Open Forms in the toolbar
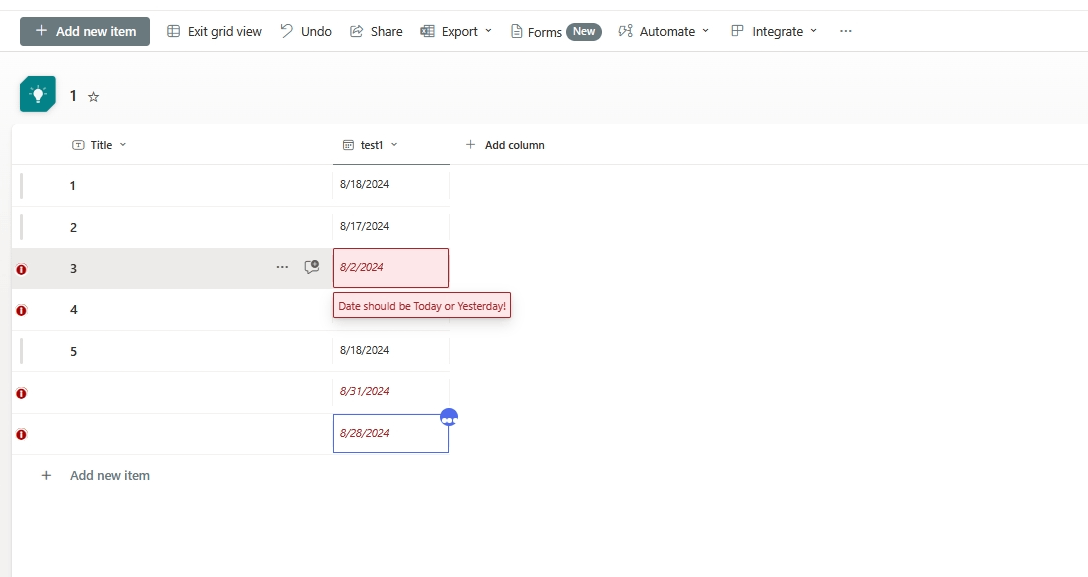The width and height of the screenshot is (1088, 577). point(556,31)
